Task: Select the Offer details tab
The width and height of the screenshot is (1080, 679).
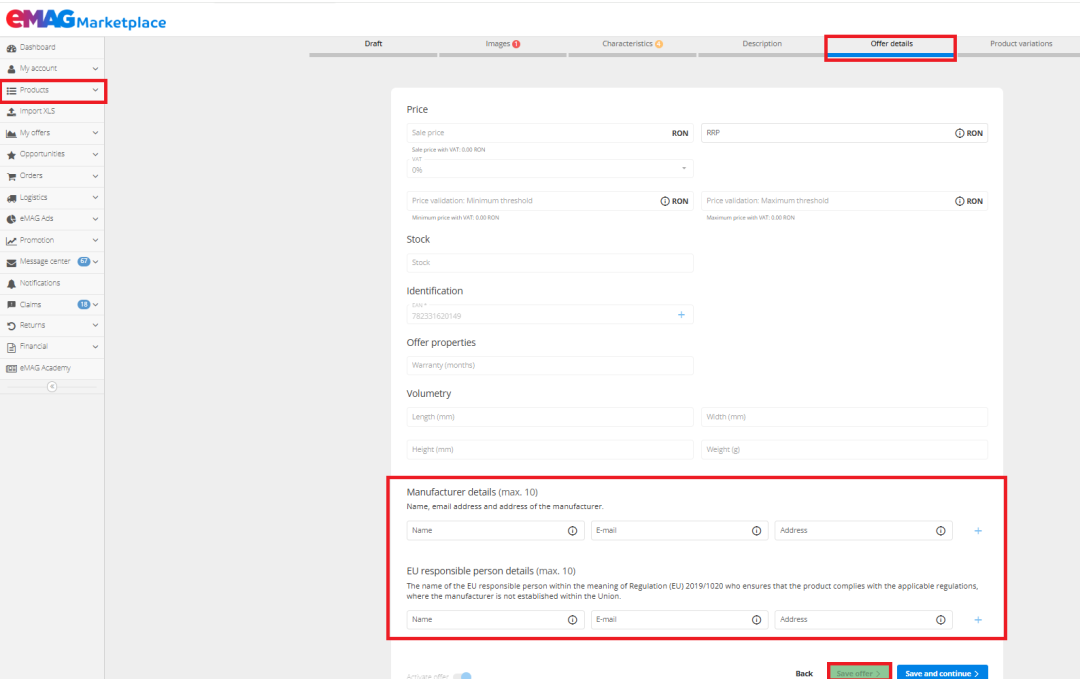Action: 891,45
